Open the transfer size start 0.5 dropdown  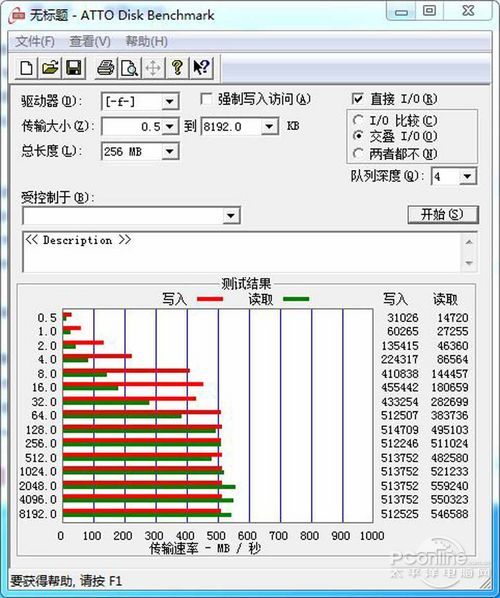(x=169, y=126)
